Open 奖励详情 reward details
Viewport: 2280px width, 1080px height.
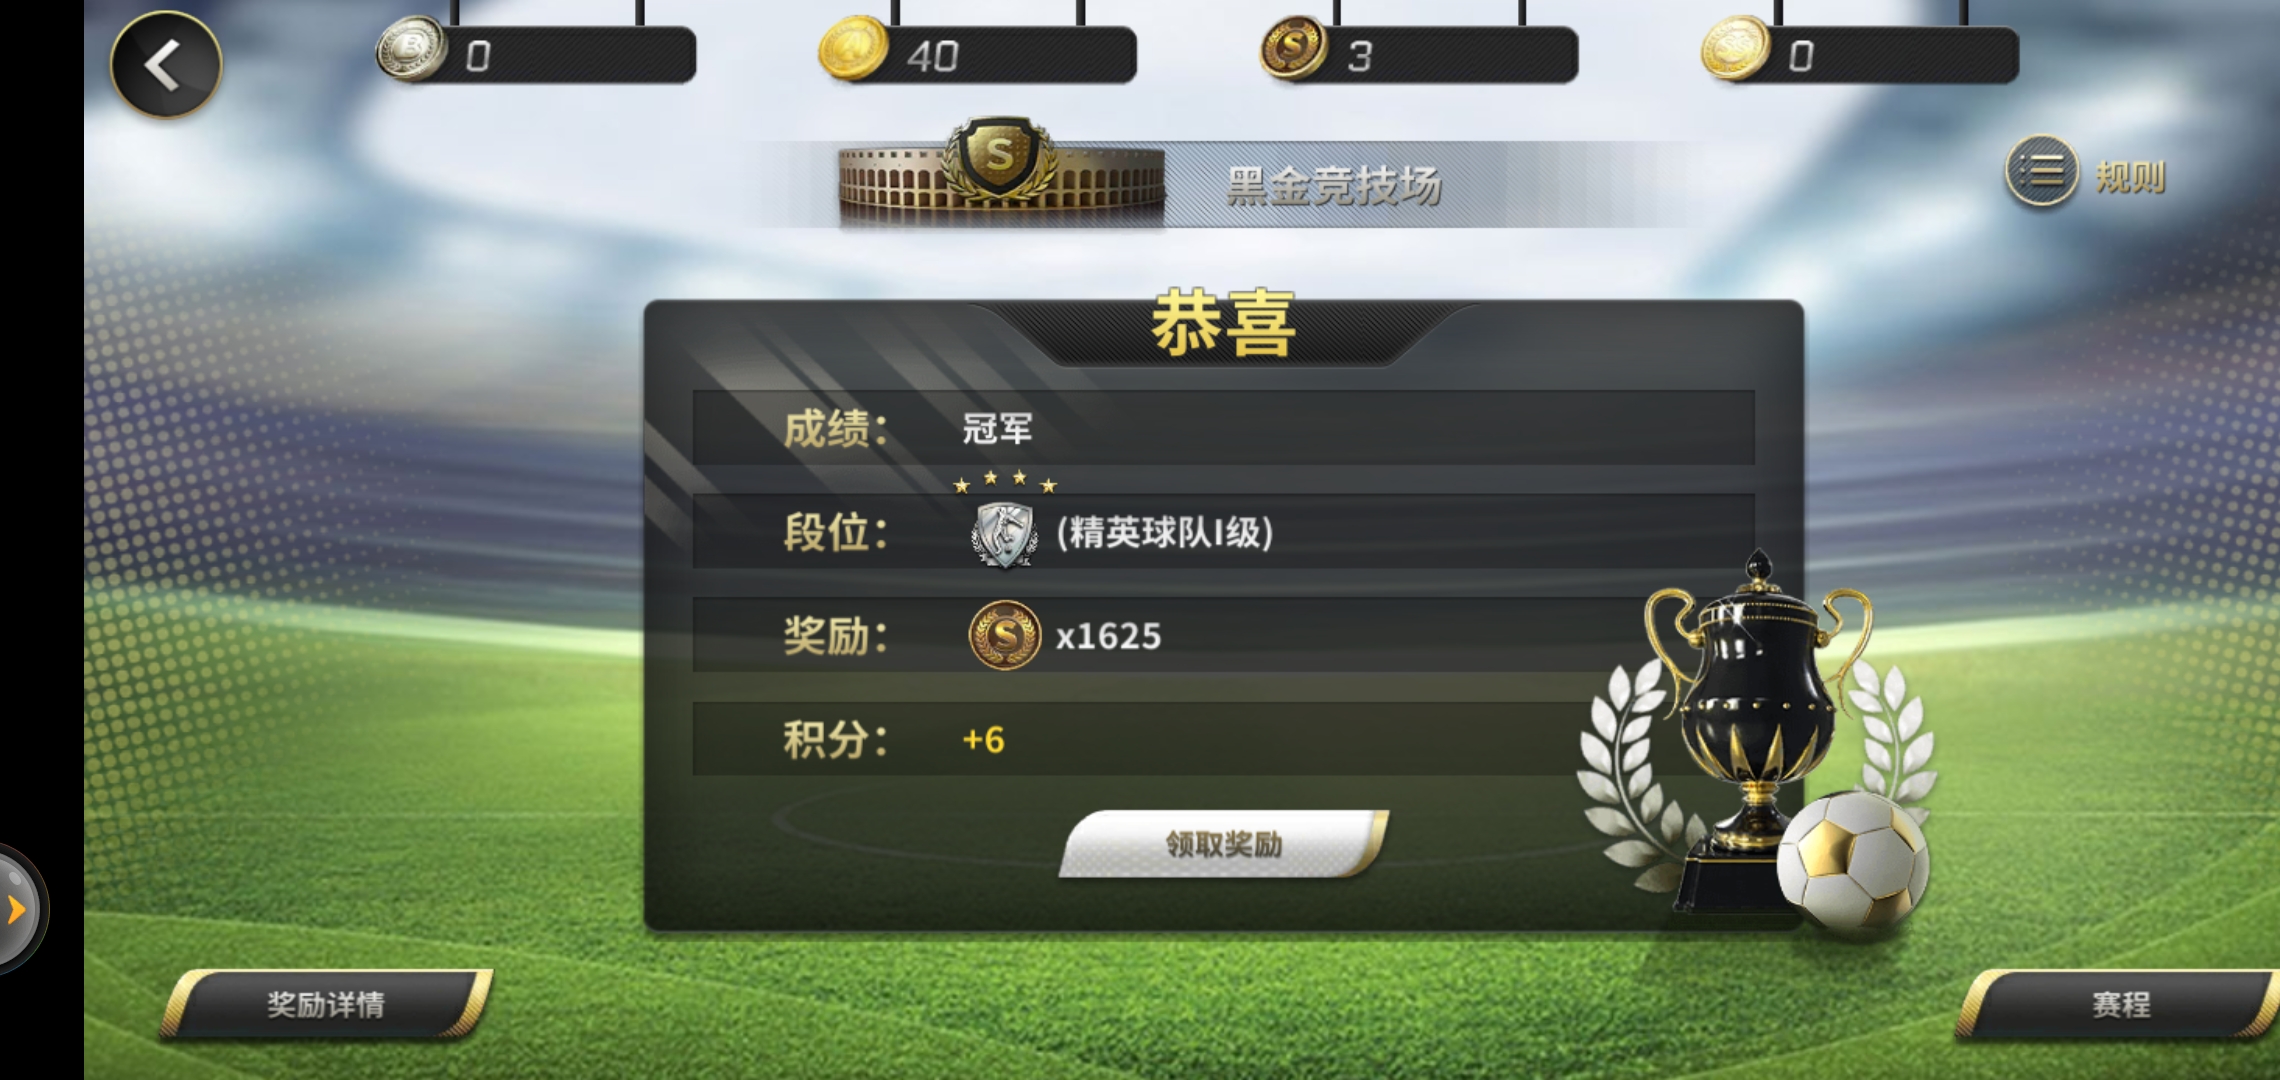point(326,1004)
